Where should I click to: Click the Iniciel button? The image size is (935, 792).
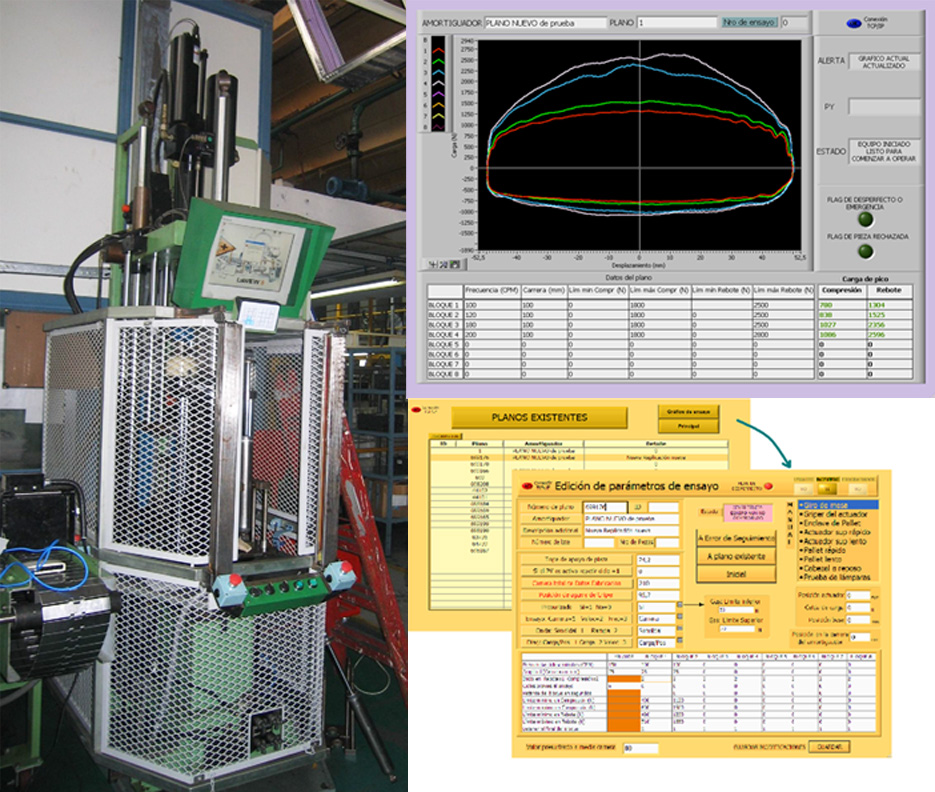(736, 574)
